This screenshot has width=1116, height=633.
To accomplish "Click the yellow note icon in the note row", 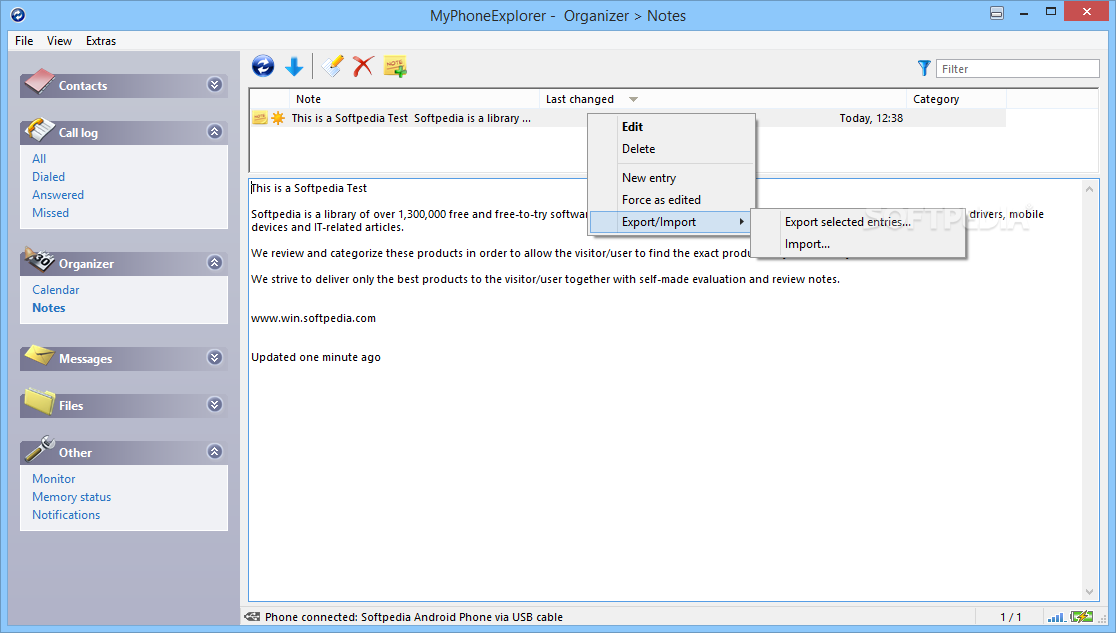I will tap(260, 118).
